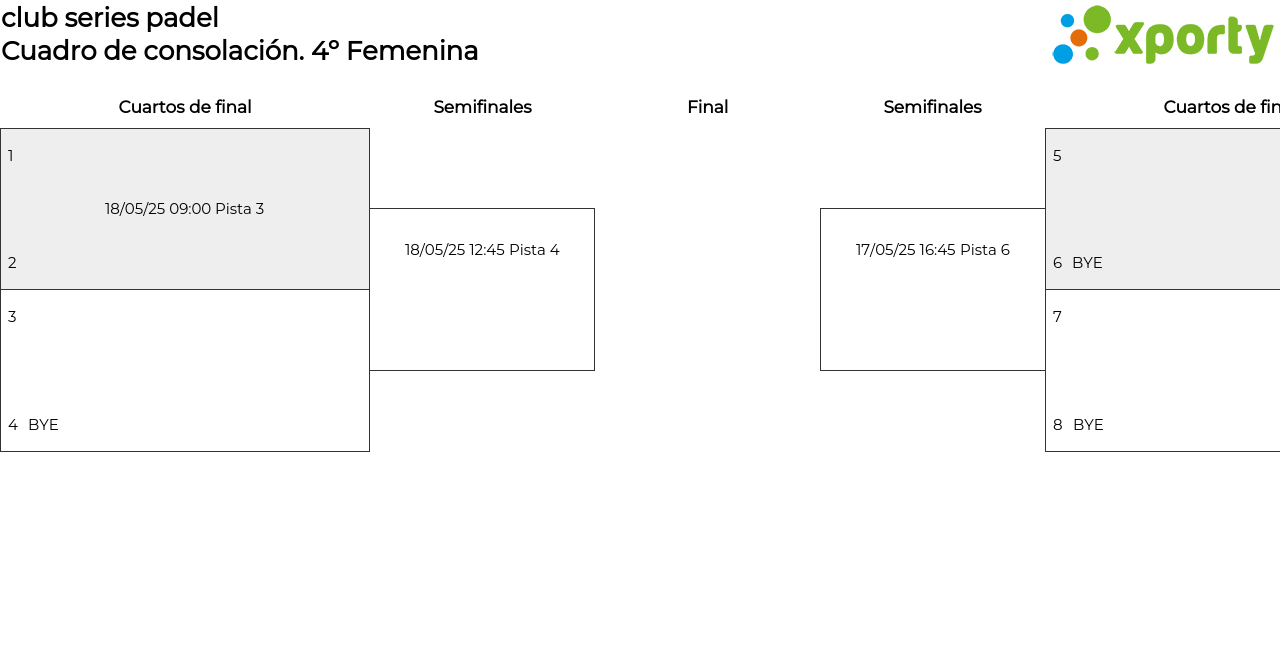The image size is (1280, 664).
Task: Click the left 'Cuartos de final' header
Action: pyautogui.click(x=185, y=107)
